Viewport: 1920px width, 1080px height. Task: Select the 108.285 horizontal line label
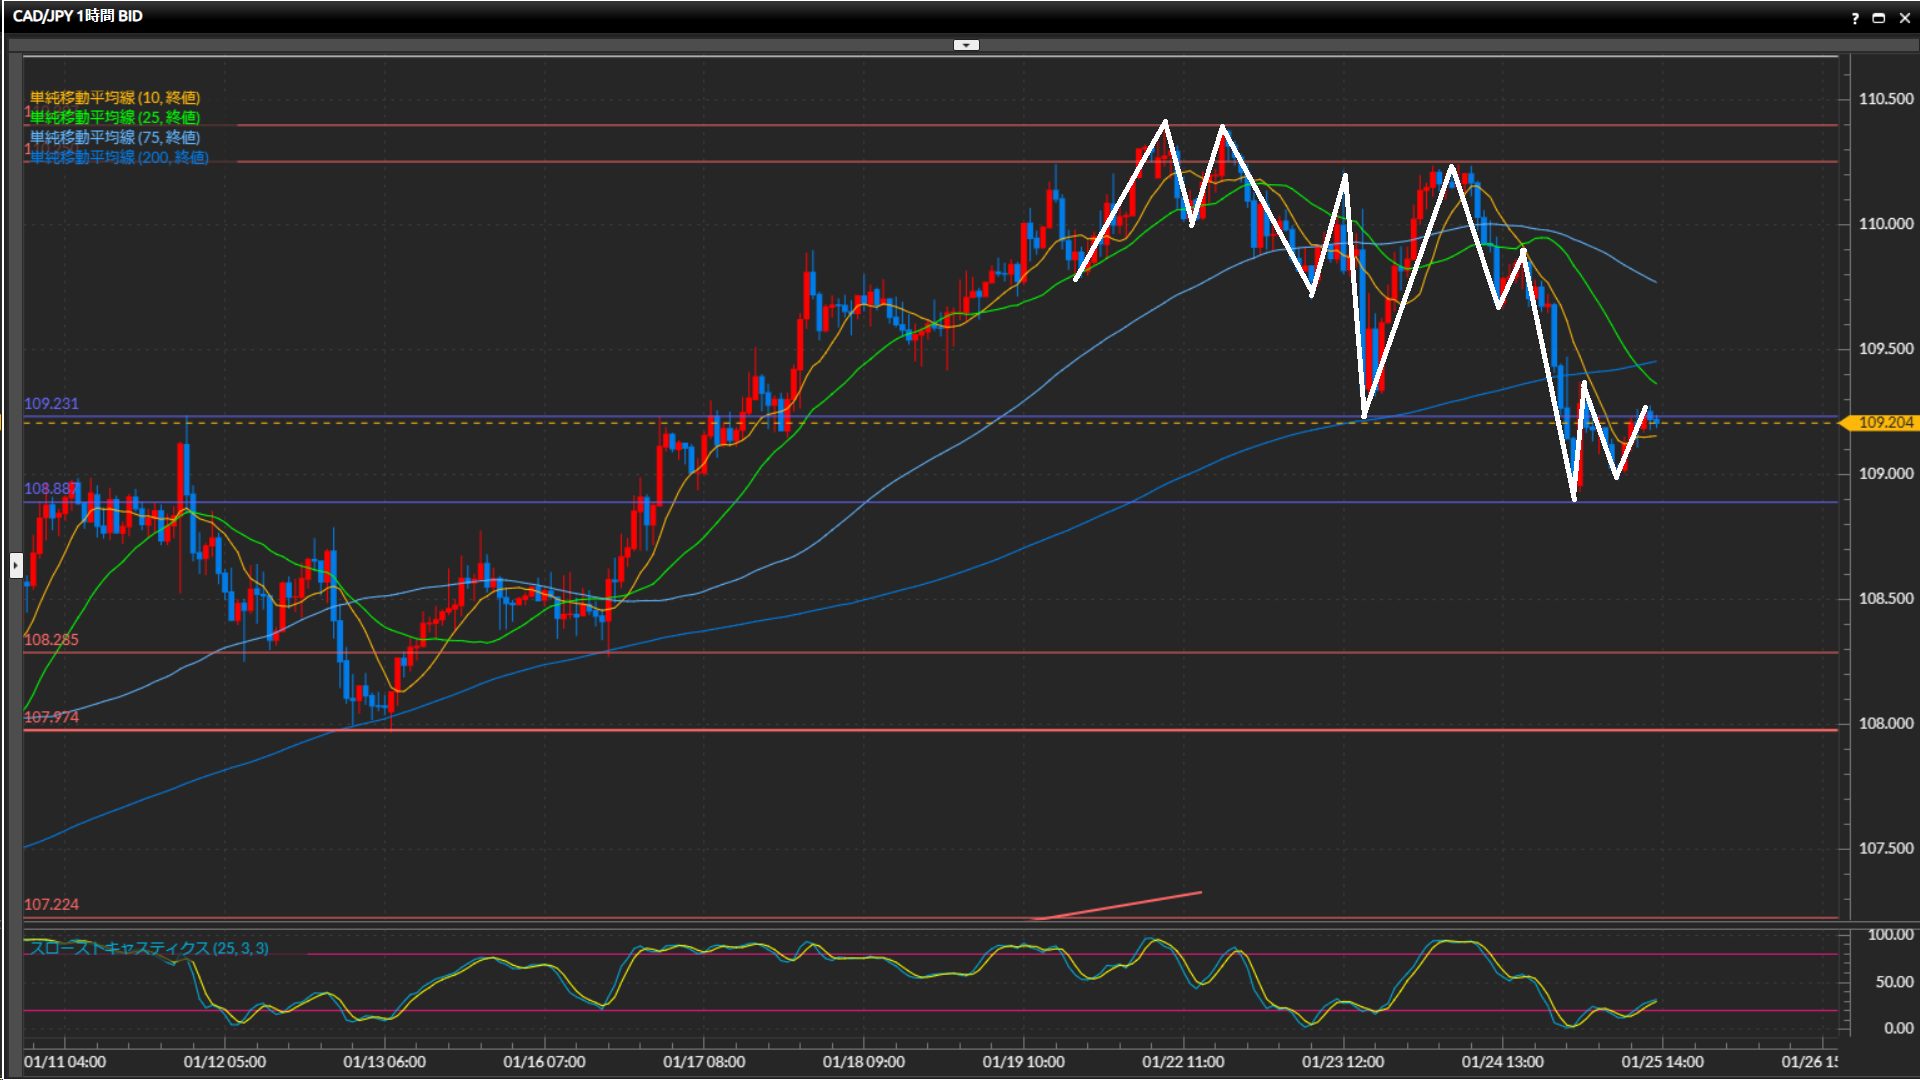[x=51, y=640]
